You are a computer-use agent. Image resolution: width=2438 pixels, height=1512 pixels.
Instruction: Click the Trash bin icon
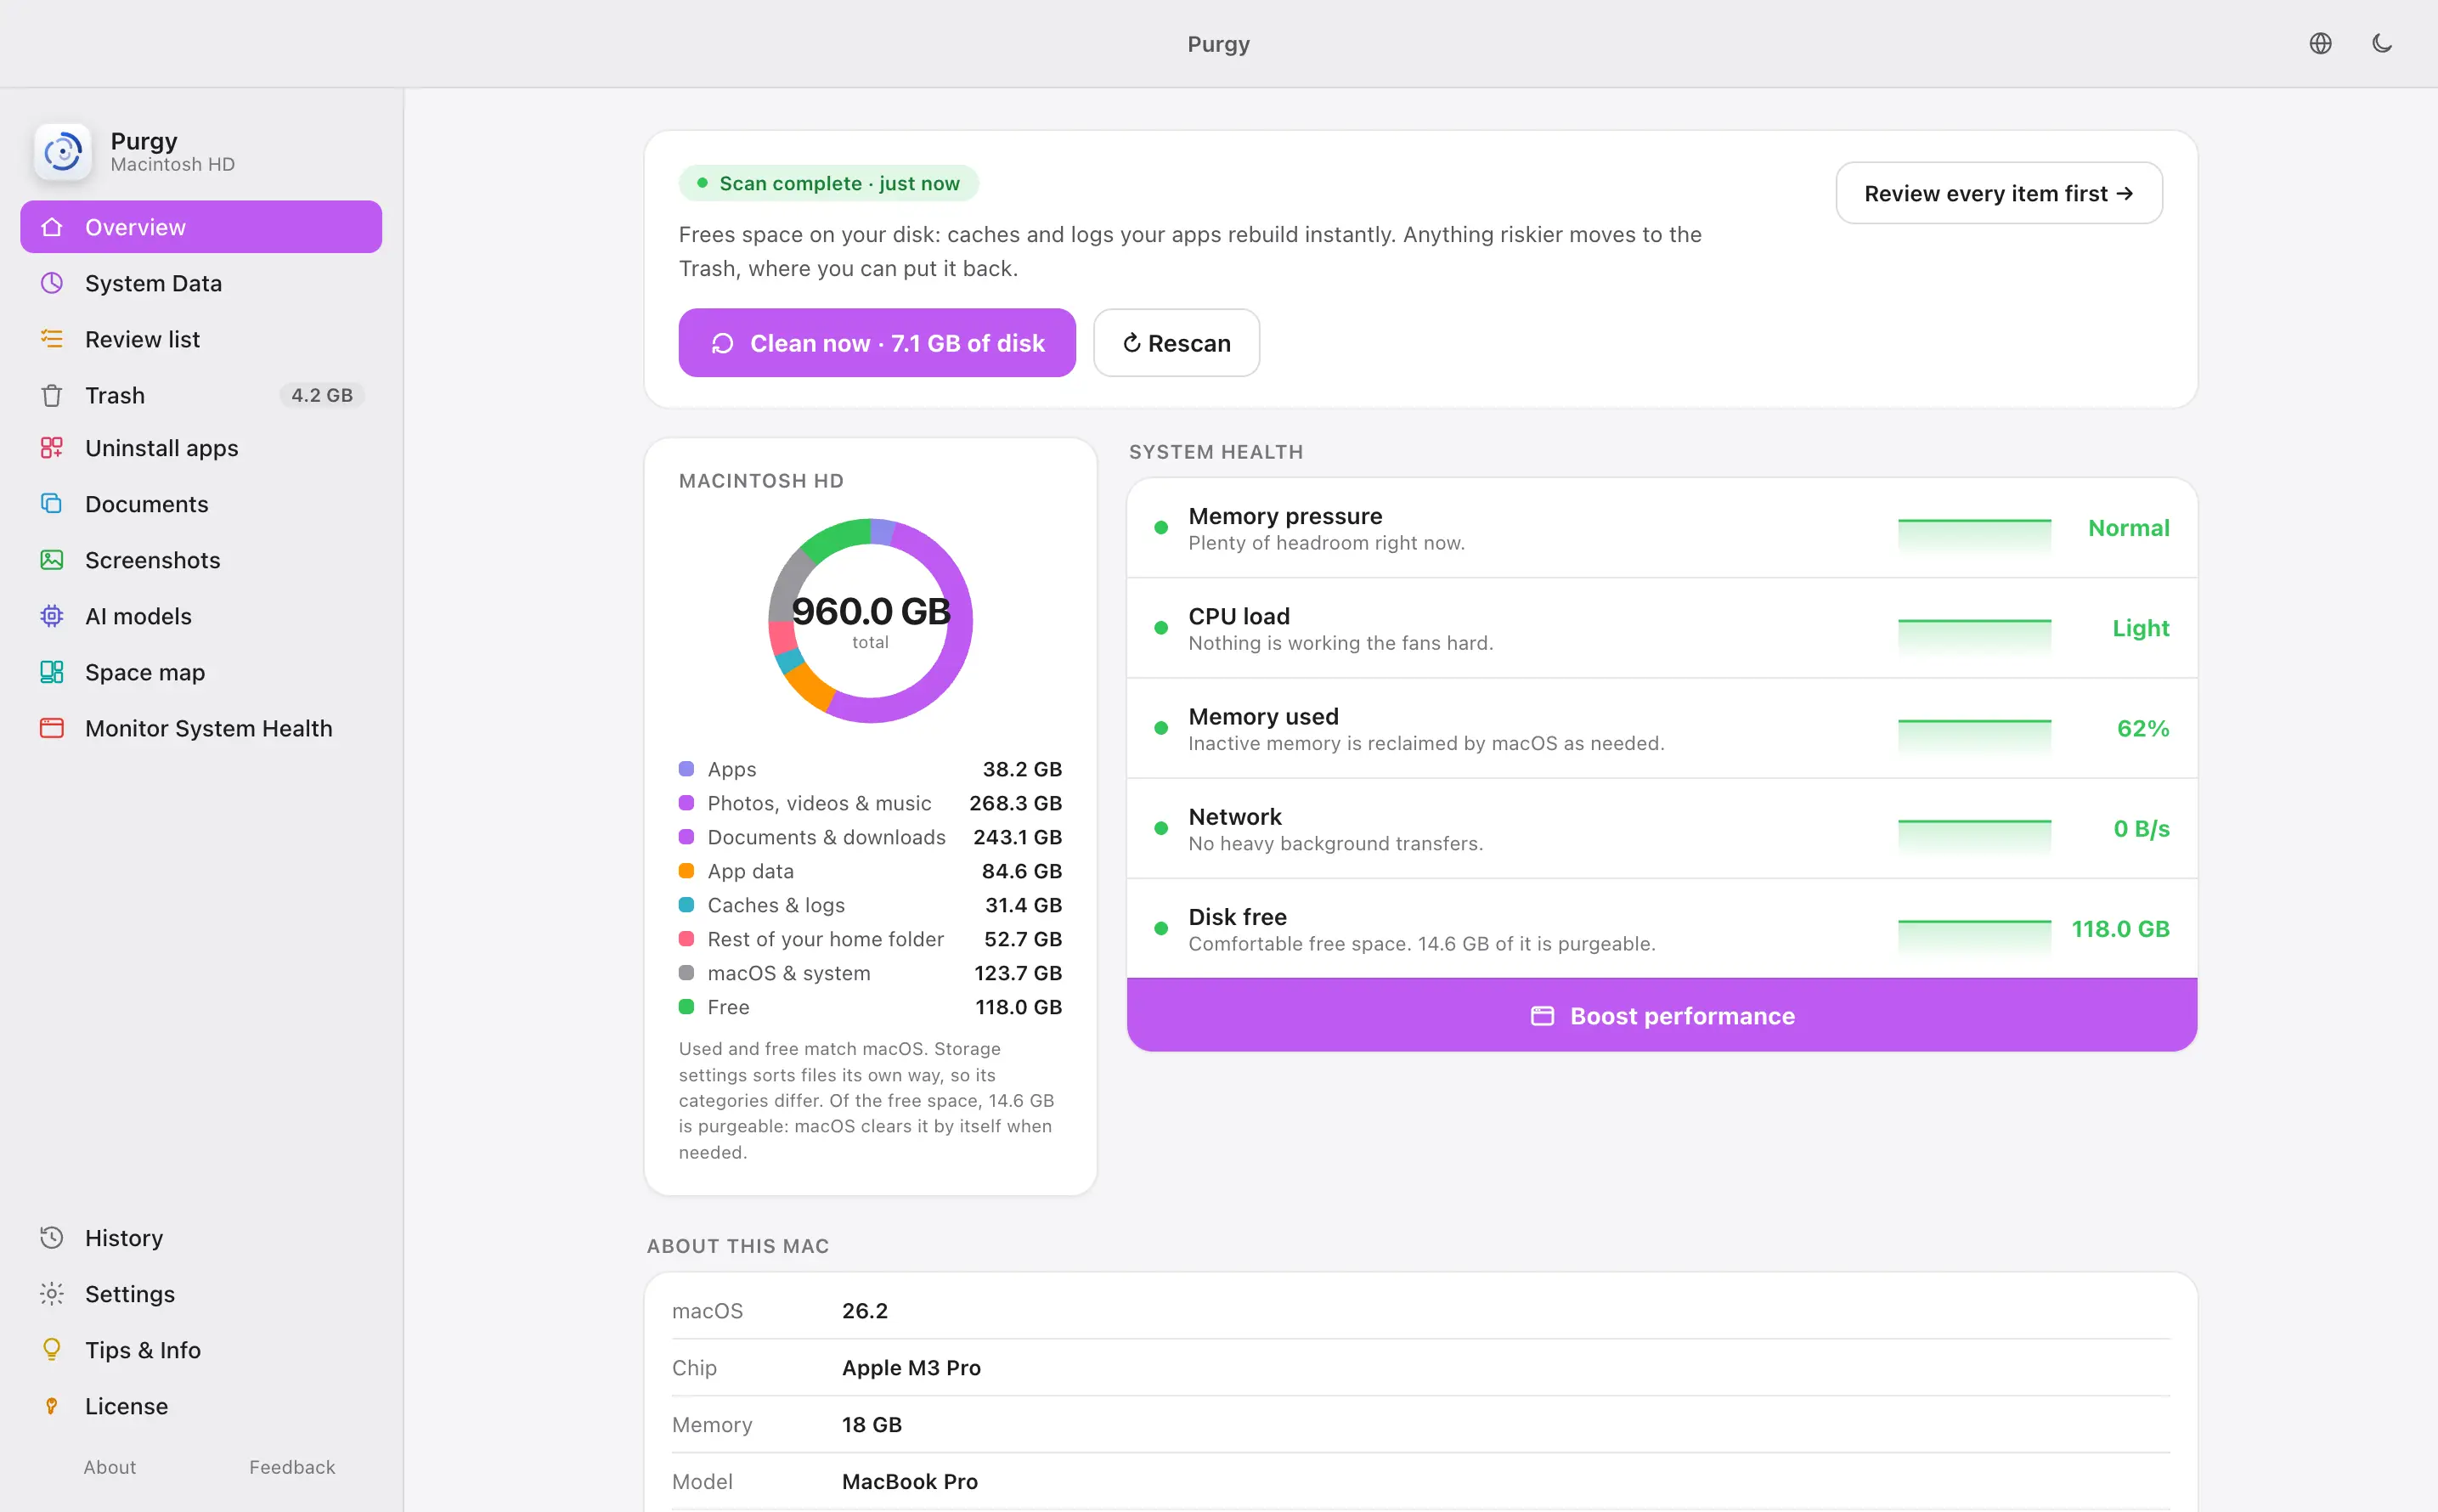[x=52, y=395]
